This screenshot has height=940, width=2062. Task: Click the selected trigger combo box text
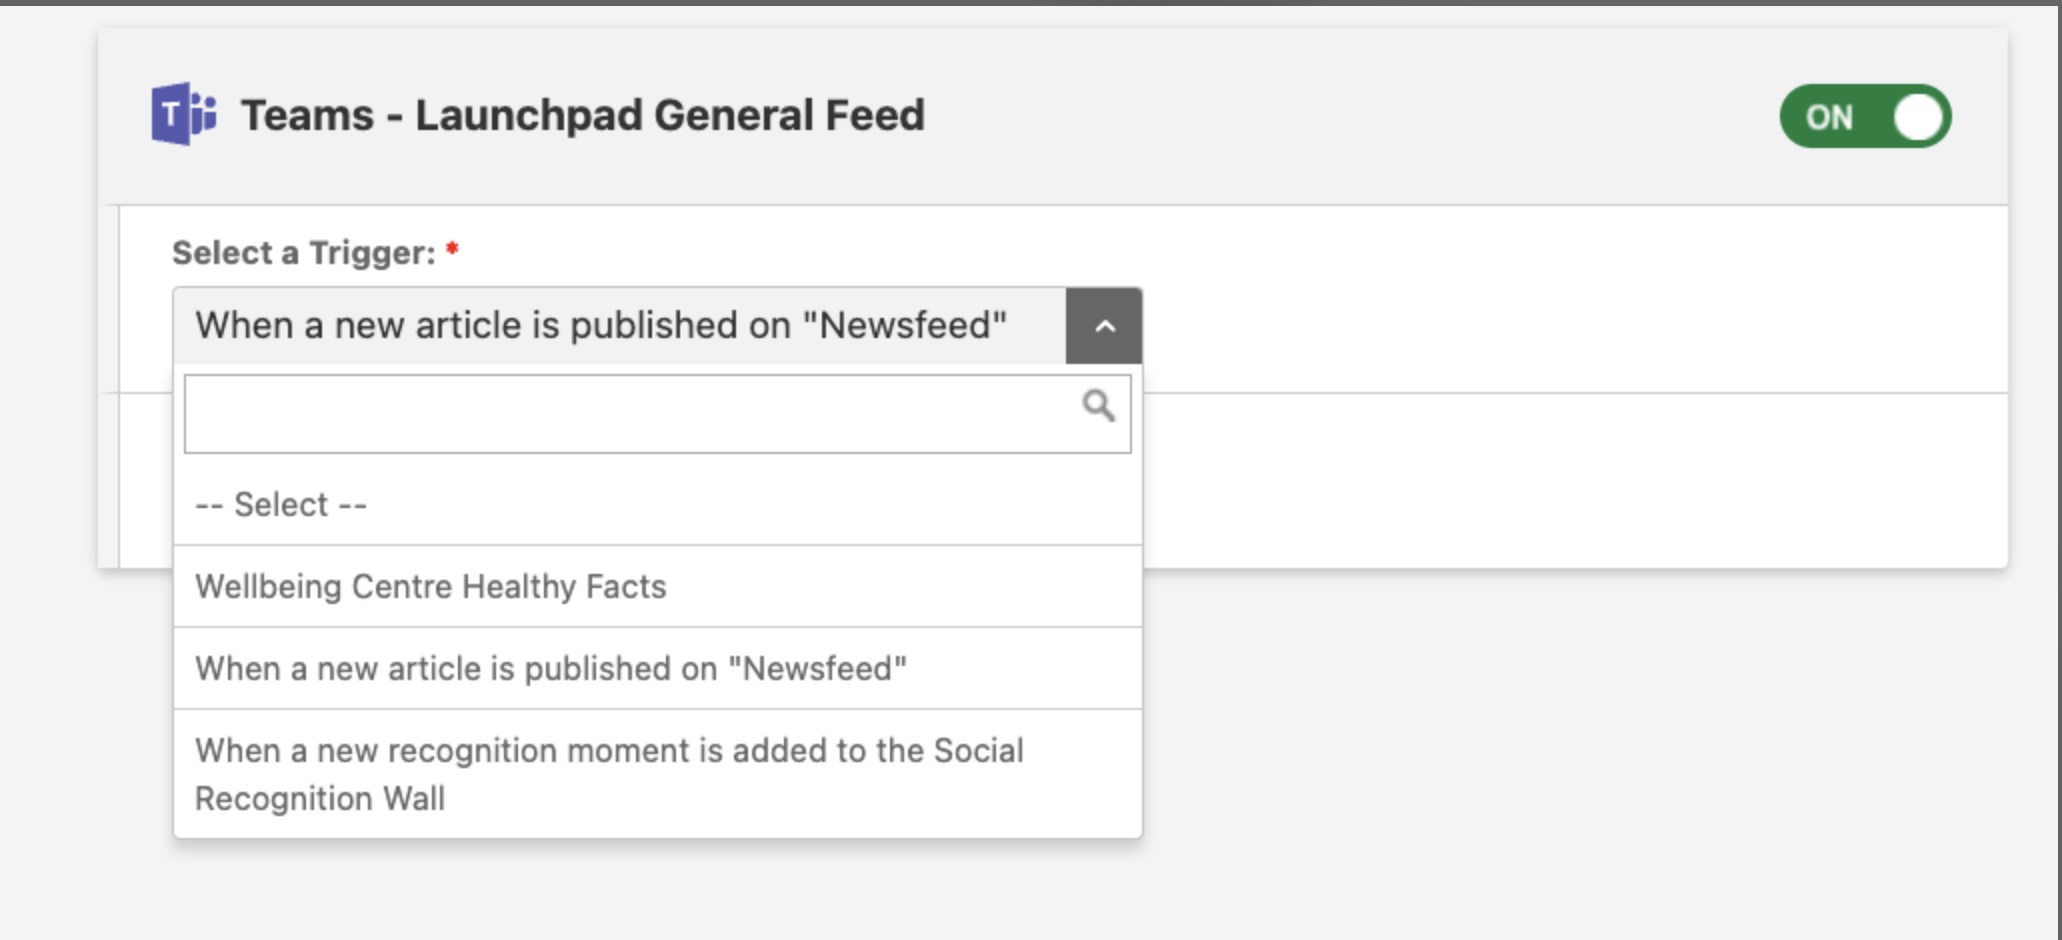(x=601, y=326)
